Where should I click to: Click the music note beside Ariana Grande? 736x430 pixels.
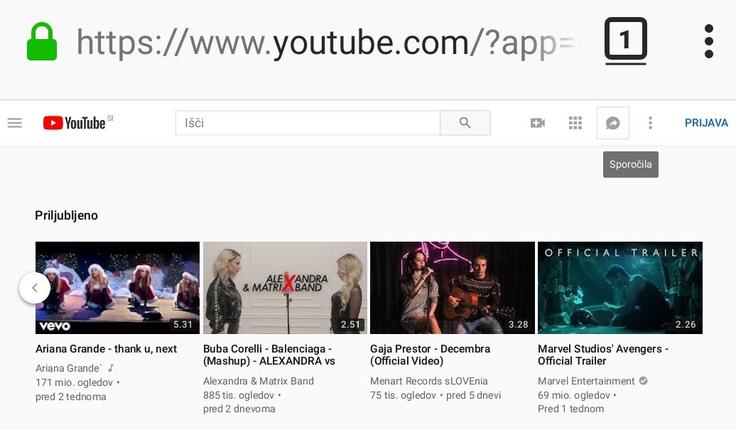pos(111,368)
